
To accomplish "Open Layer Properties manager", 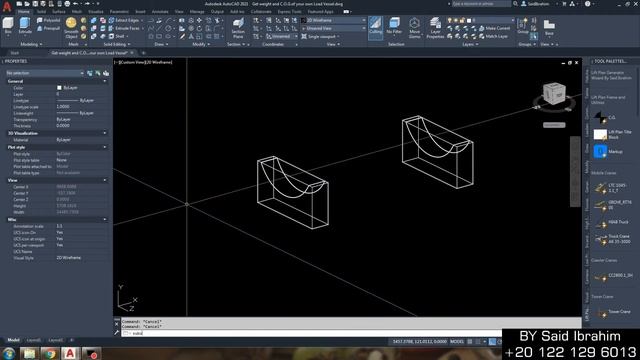I will 435,28.
